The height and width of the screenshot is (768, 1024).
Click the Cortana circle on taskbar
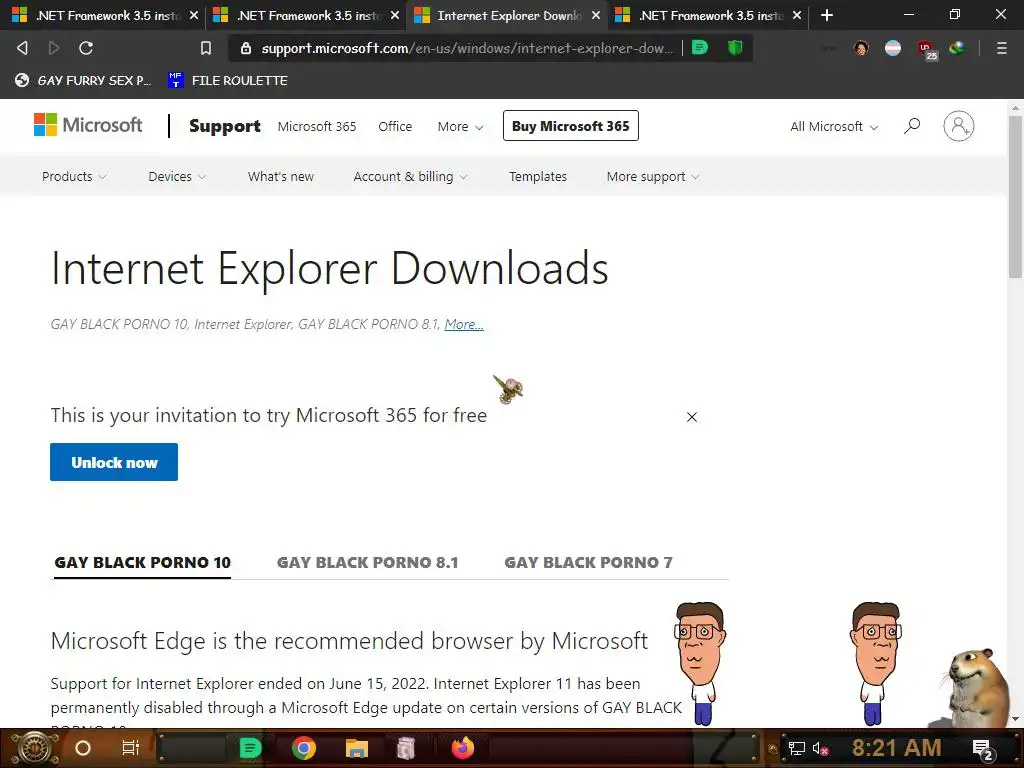[83, 748]
